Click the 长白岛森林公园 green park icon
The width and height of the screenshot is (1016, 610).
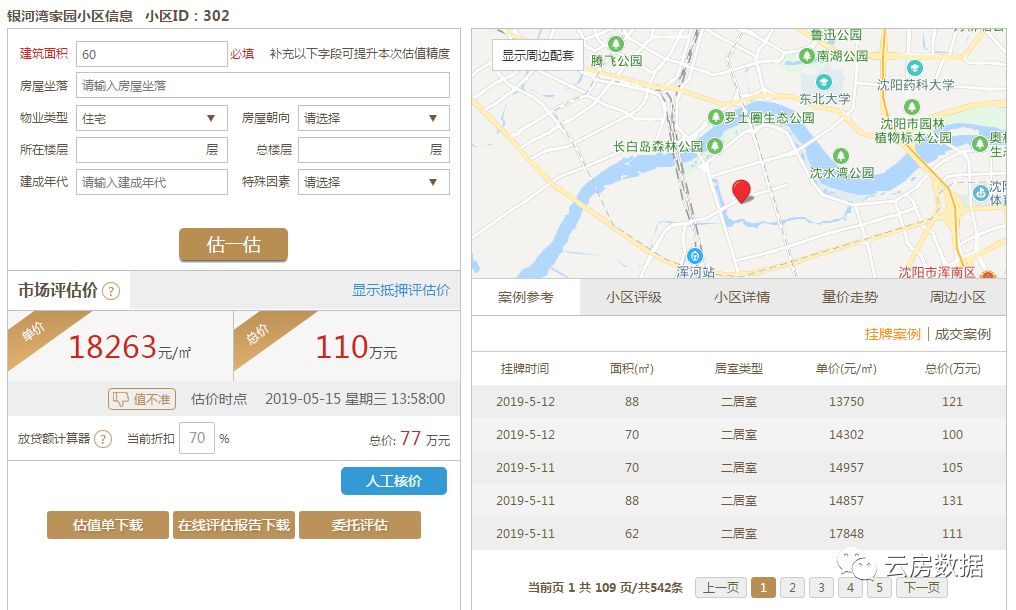717,145
